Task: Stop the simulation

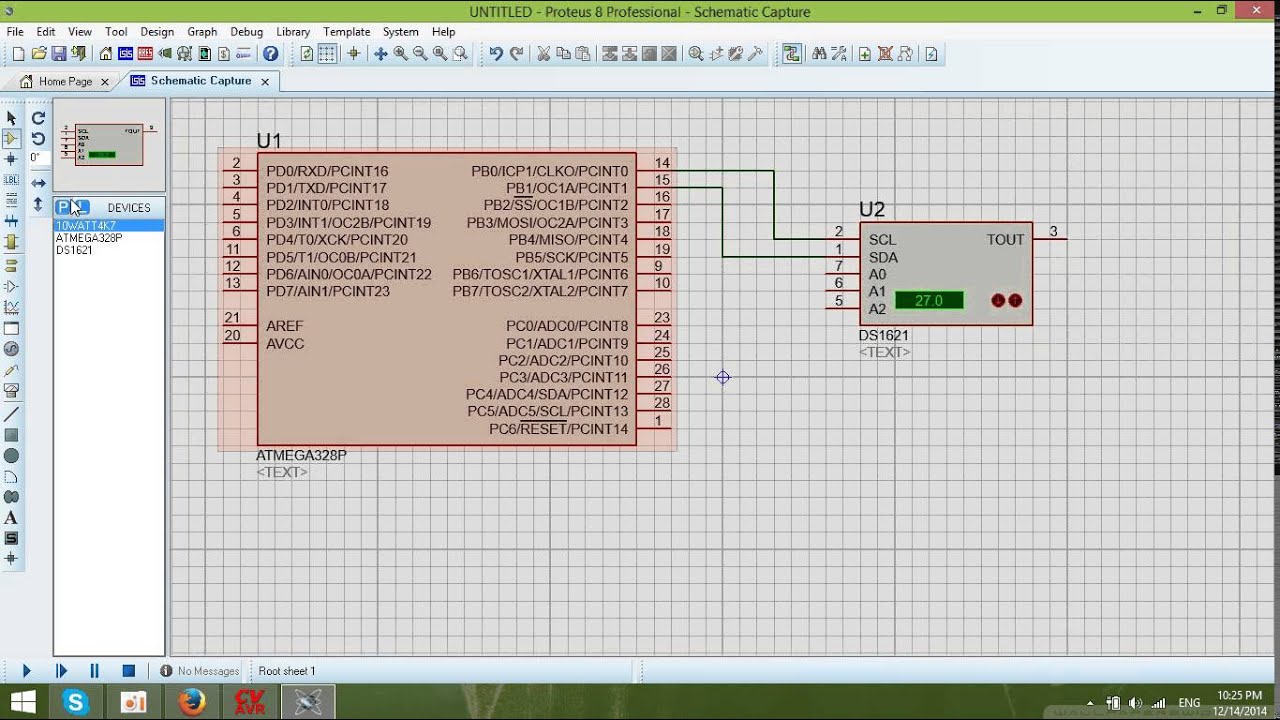Action: 128,671
